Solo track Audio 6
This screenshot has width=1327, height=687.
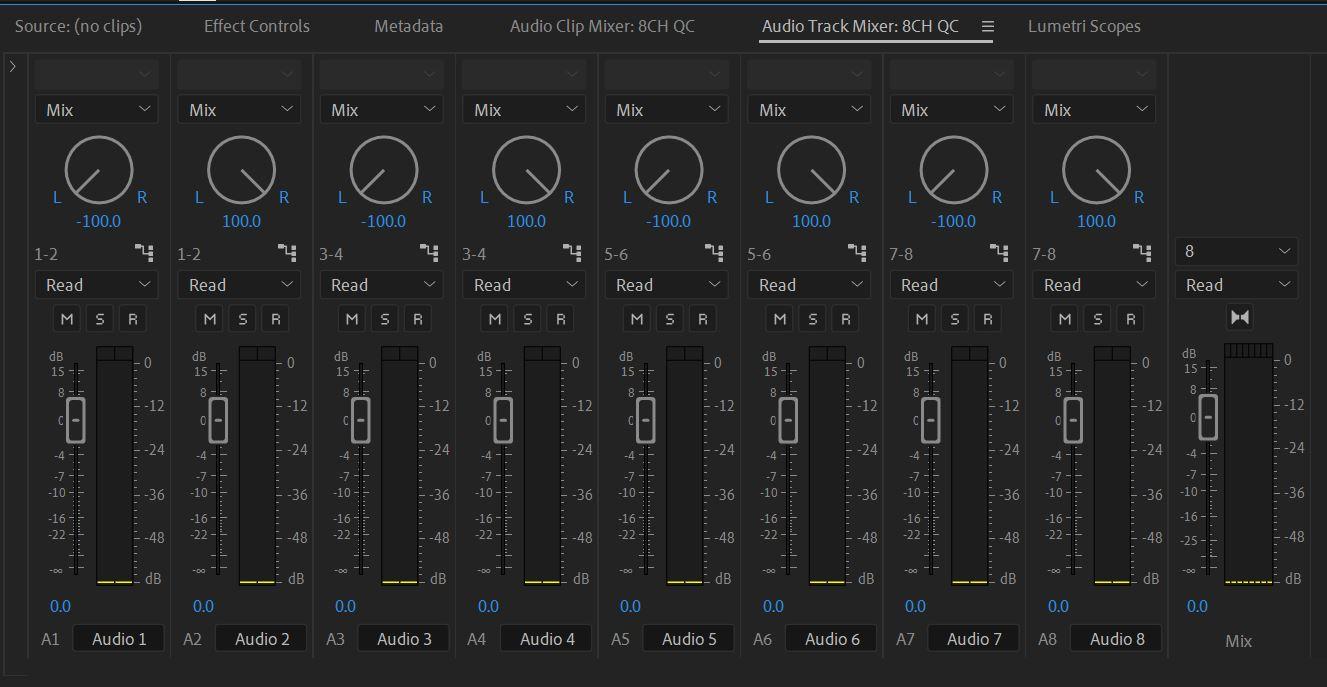tap(813, 319)
